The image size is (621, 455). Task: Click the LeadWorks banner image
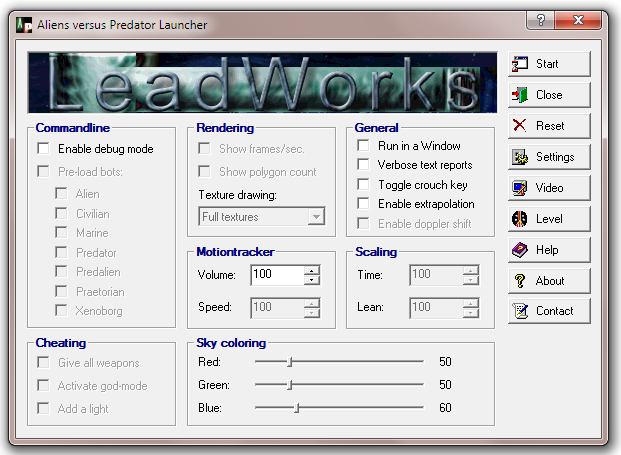point(262,82)
